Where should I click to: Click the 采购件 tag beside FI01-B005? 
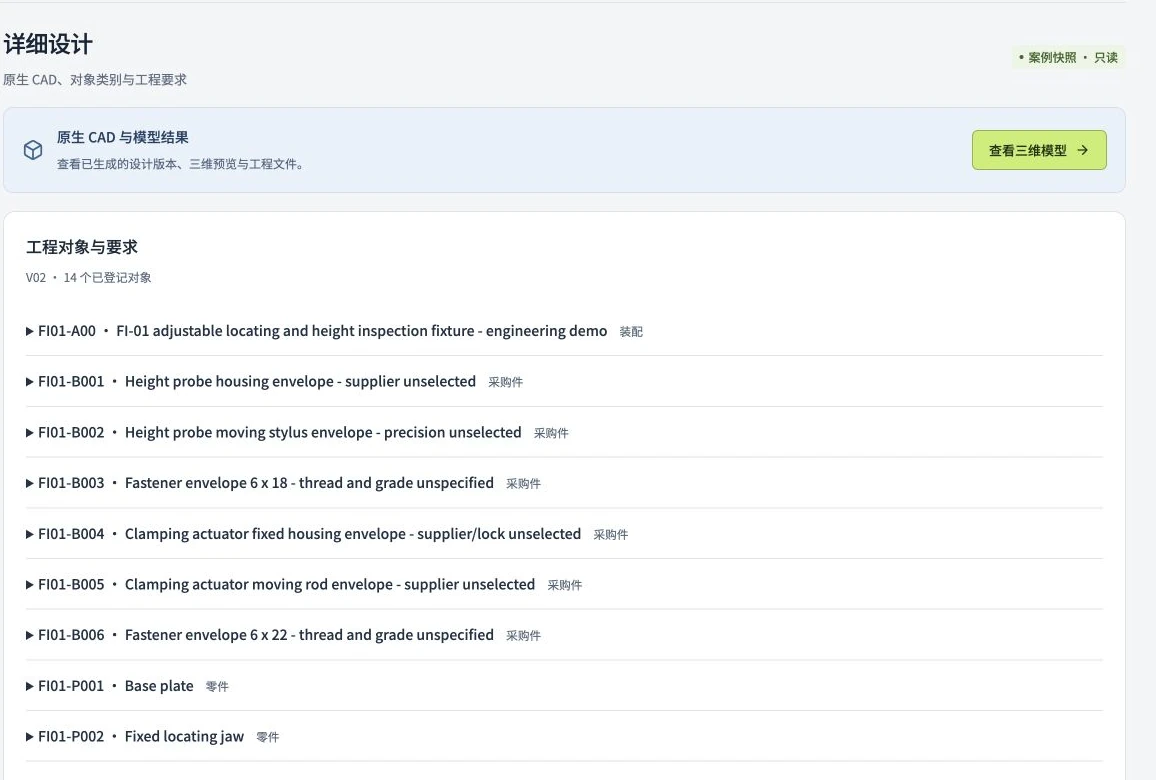565,585
